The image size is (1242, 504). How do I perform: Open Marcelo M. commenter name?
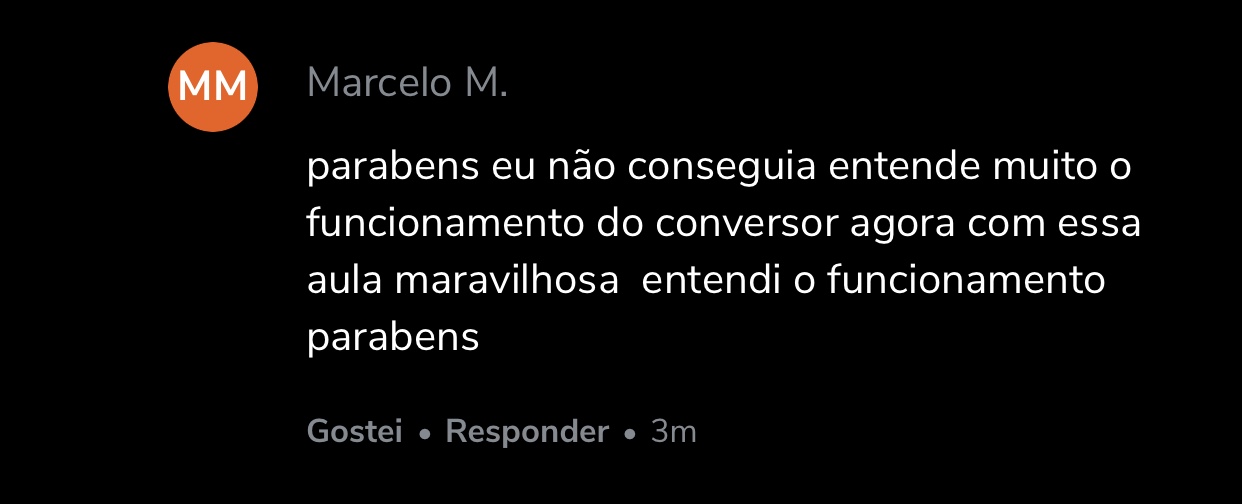coord(407,83)
